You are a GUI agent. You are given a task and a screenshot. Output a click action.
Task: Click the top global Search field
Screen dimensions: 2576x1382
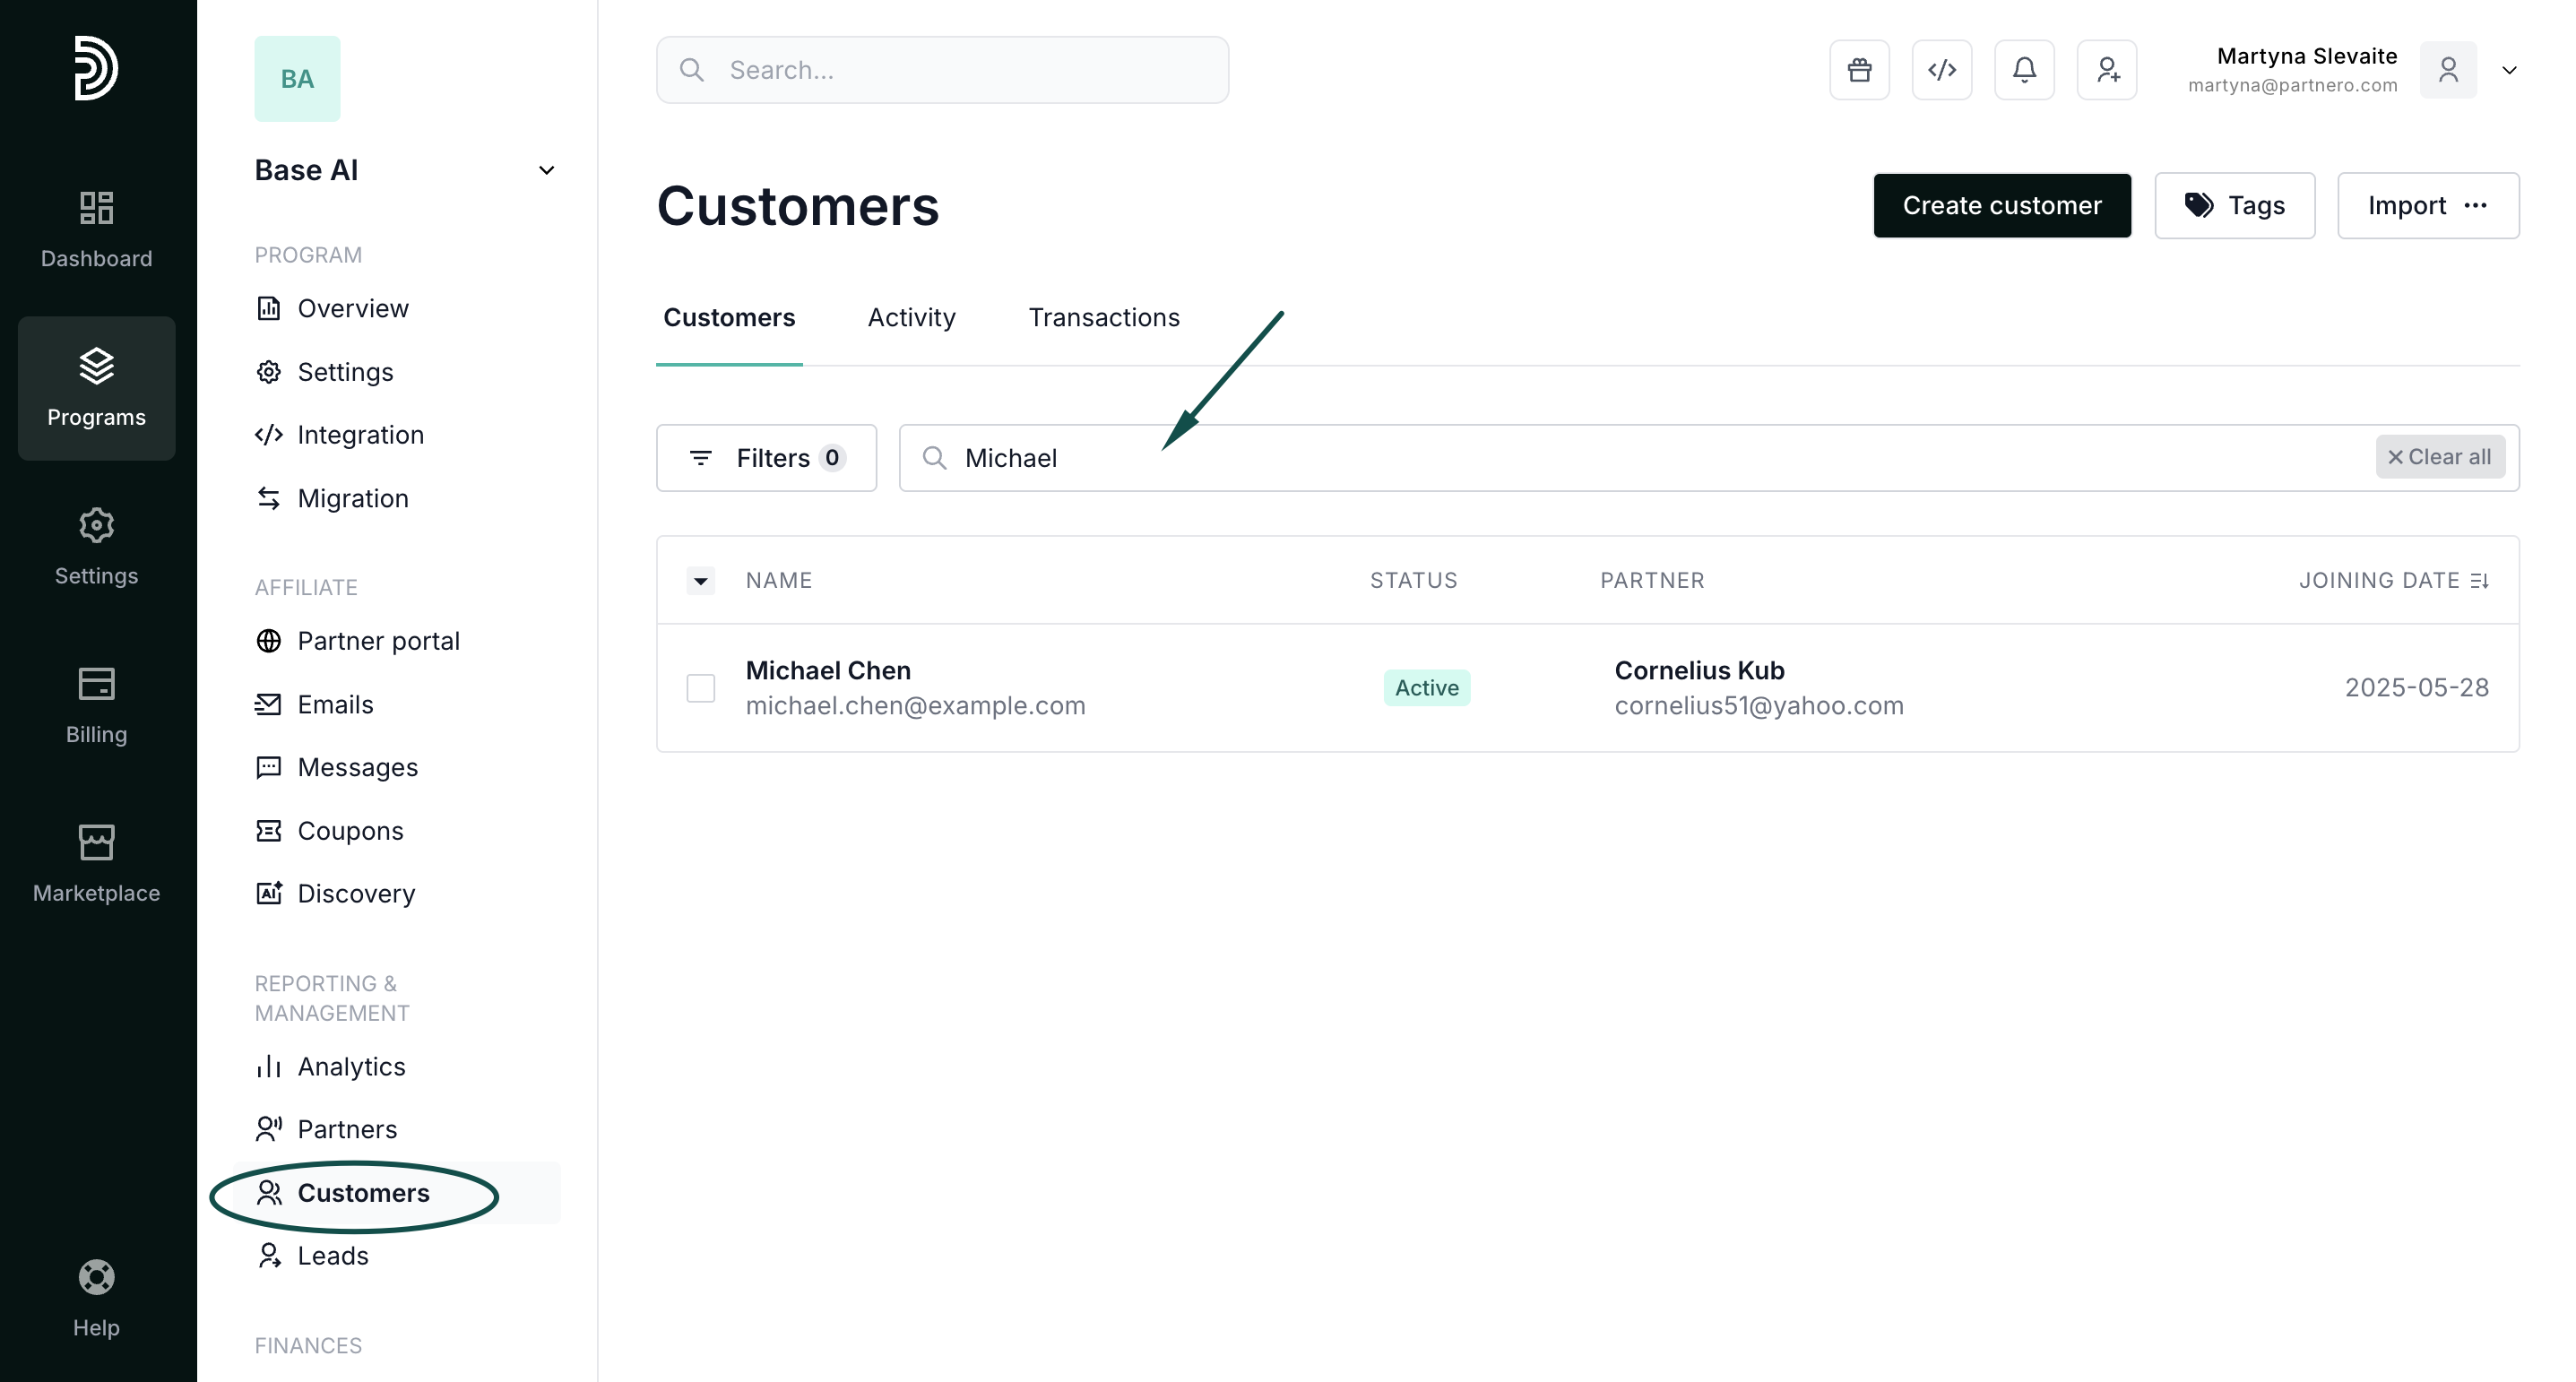coord(942,70)
